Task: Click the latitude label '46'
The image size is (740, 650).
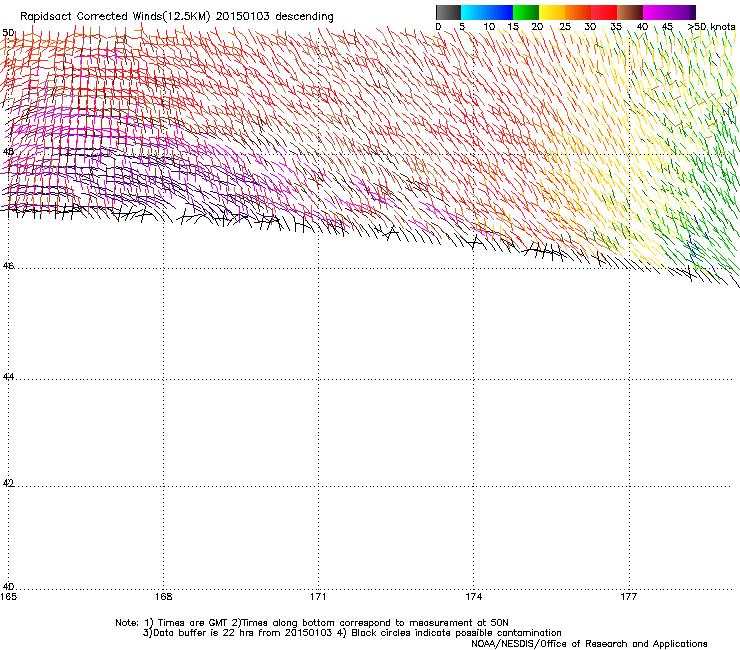Action: pyautogui.click(x=8, y=266)
